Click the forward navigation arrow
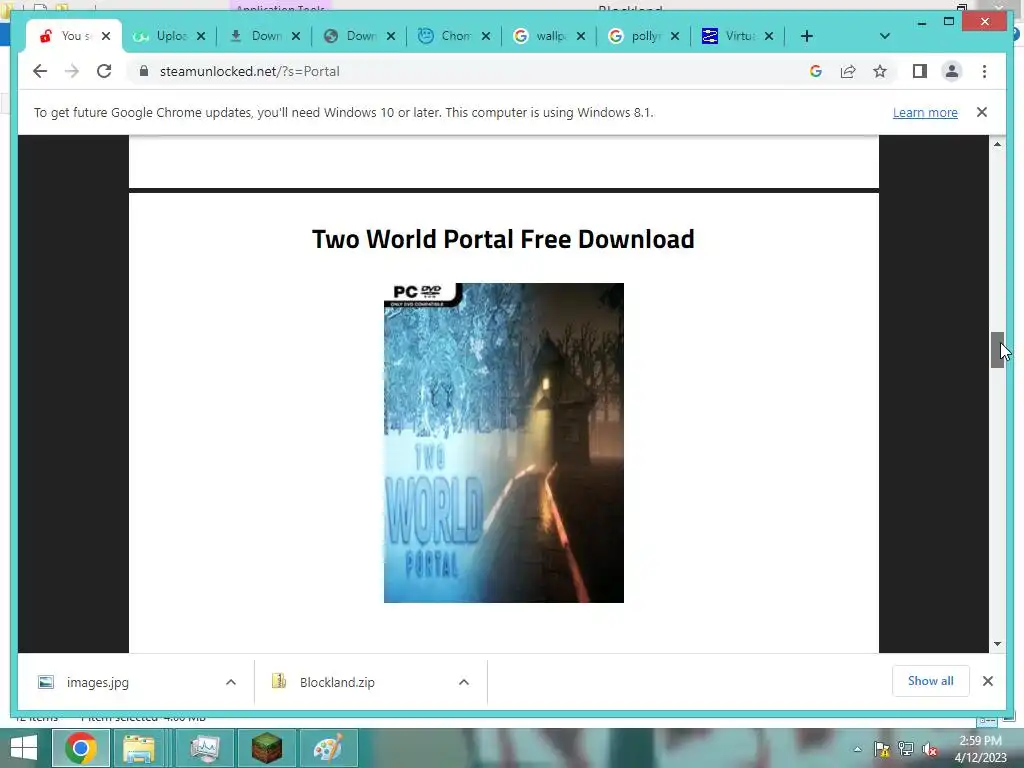The image size is (1024, 768). tap(72, 71)
